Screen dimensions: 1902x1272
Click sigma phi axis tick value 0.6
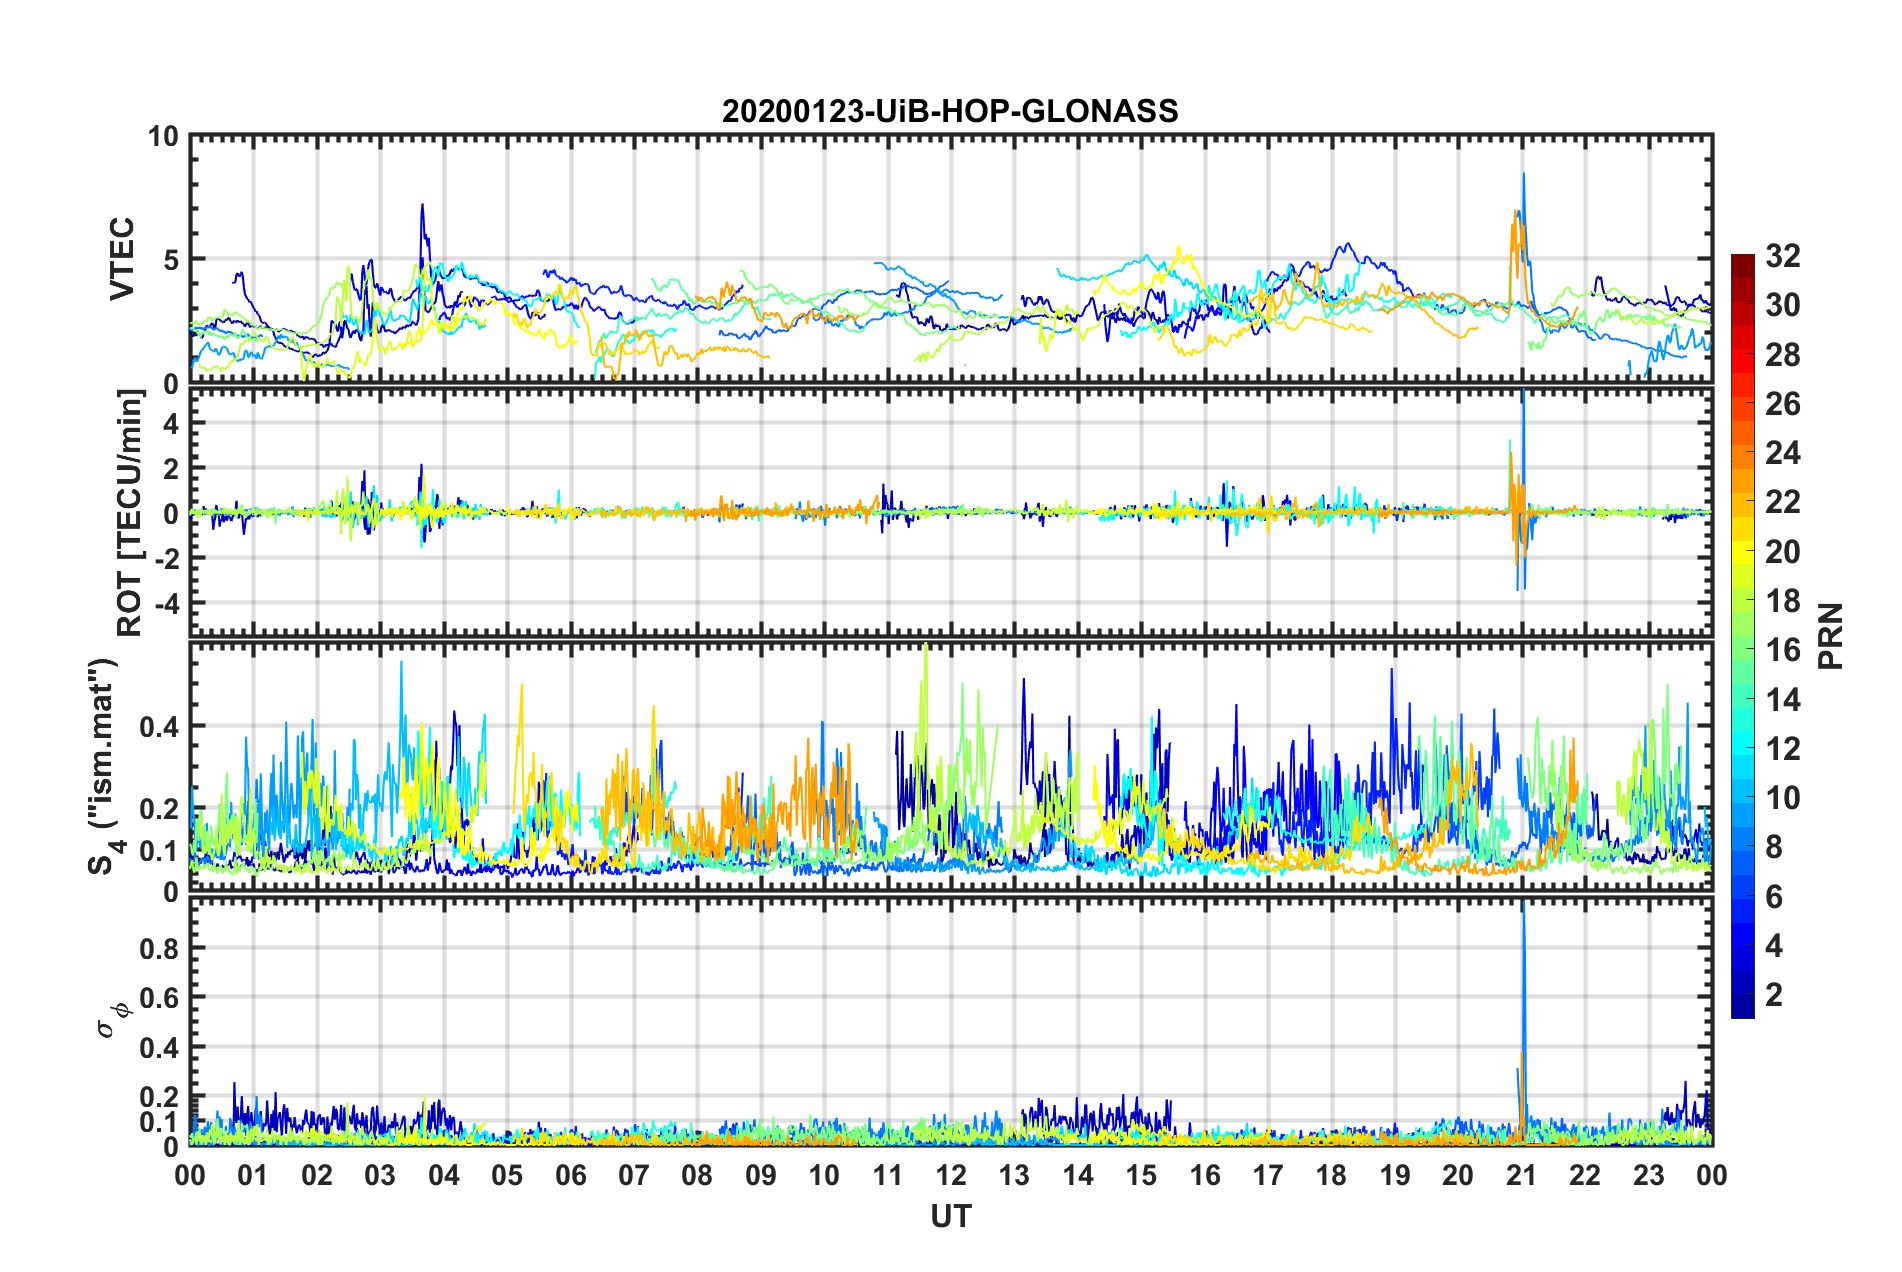point(159,998)
